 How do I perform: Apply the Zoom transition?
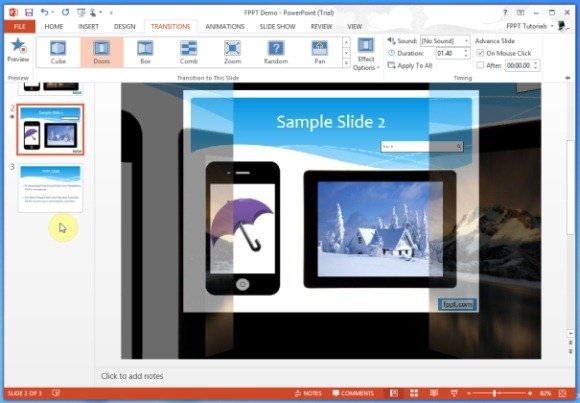[232, 52]
